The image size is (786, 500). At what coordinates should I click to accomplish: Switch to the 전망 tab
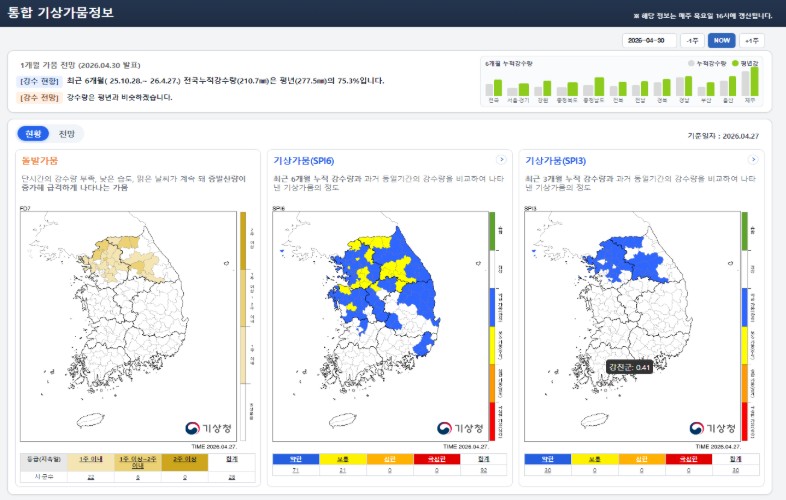(x=67, y=133)
